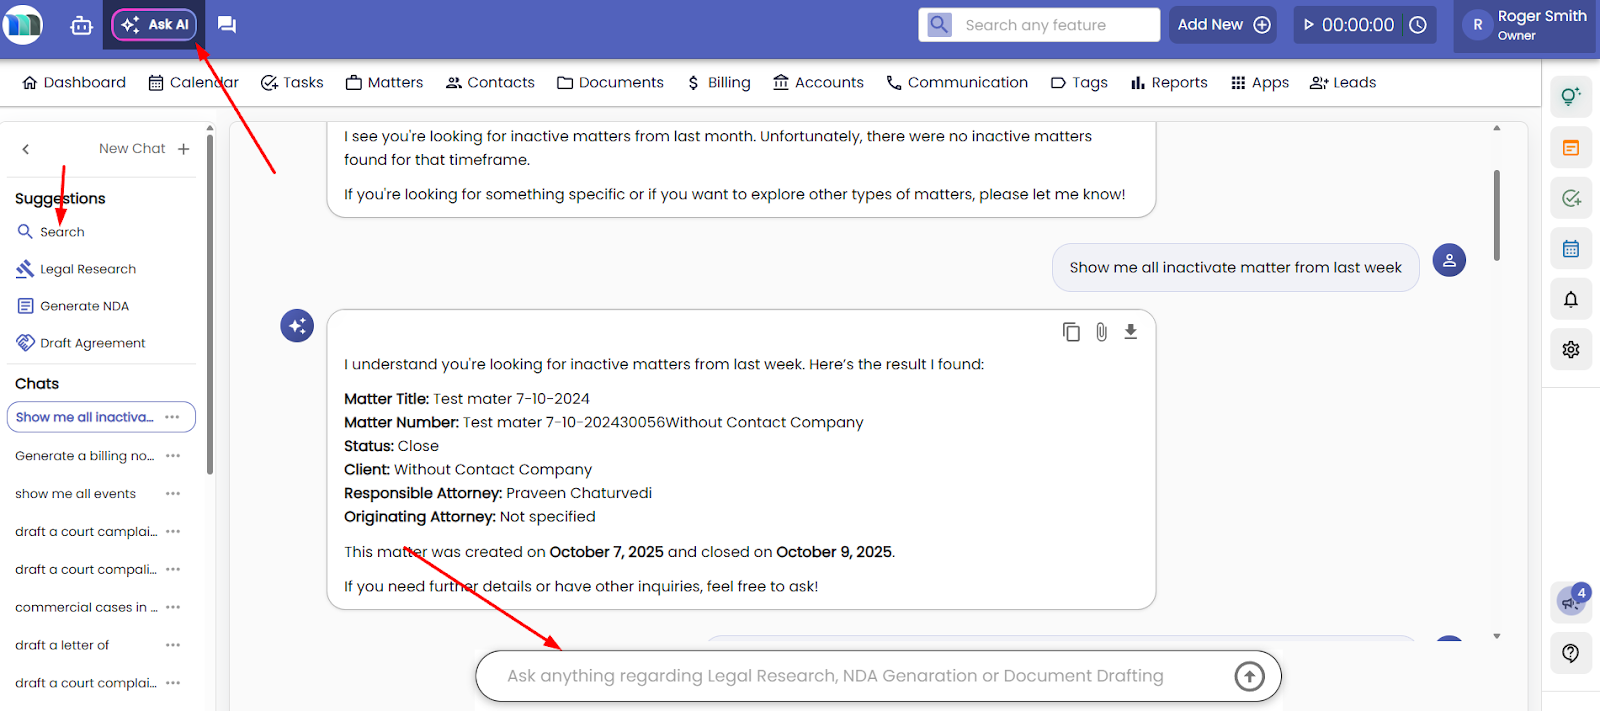Copy the AI response text

[1071, 332]
